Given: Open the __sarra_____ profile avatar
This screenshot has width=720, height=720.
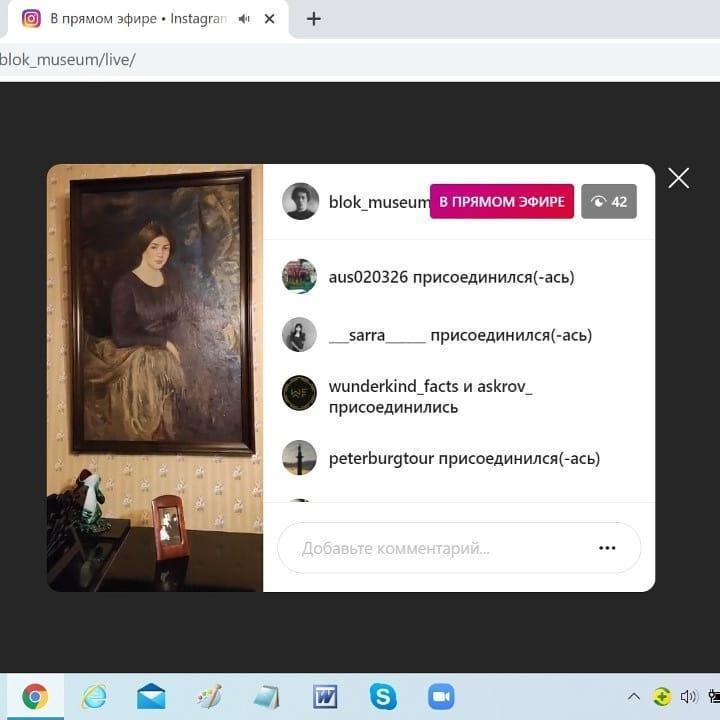Looking at the screenshot, I should point(300,335).
